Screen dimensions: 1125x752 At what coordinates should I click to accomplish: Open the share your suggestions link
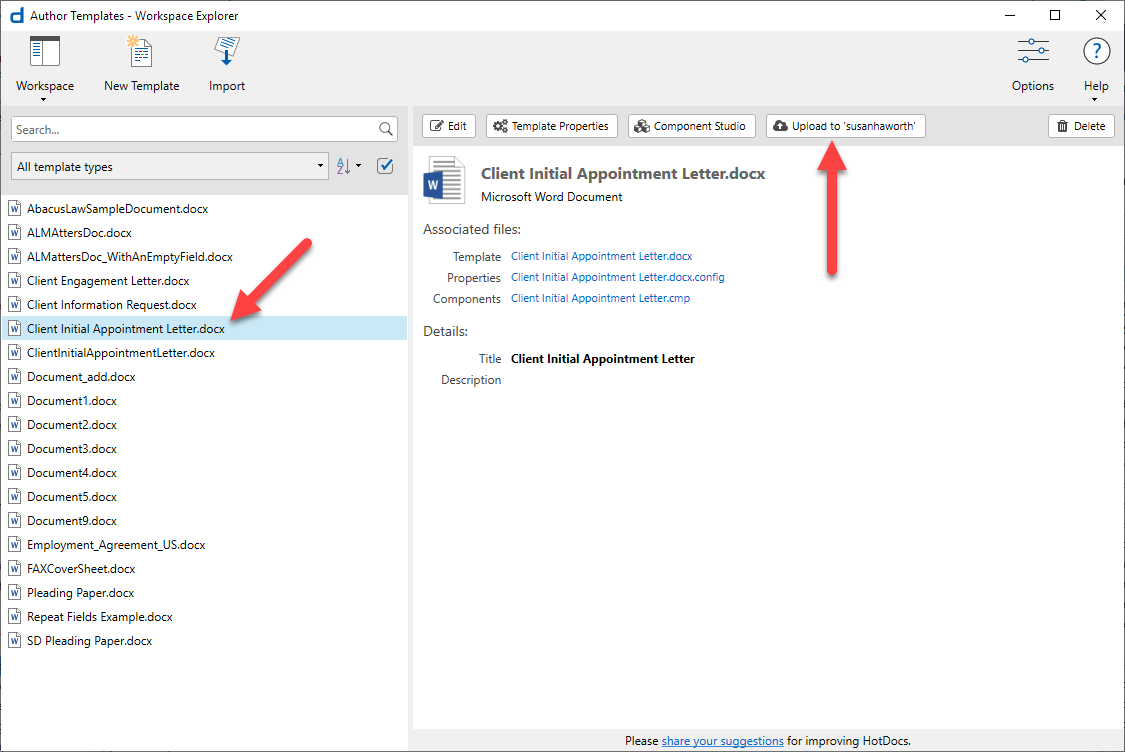tap(722, 741)
